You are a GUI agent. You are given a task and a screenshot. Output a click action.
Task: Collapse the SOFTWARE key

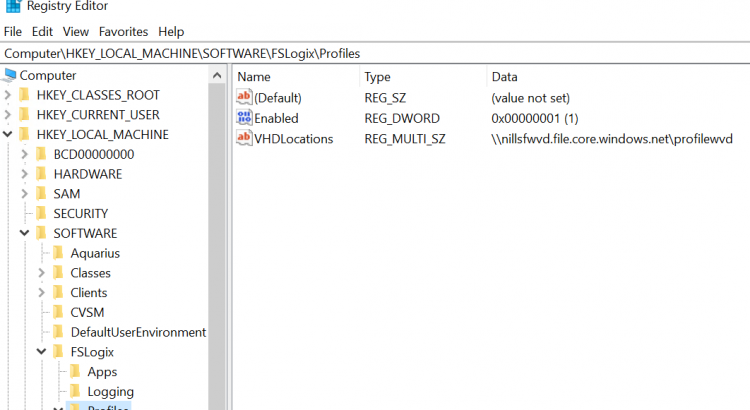point(24,233)
